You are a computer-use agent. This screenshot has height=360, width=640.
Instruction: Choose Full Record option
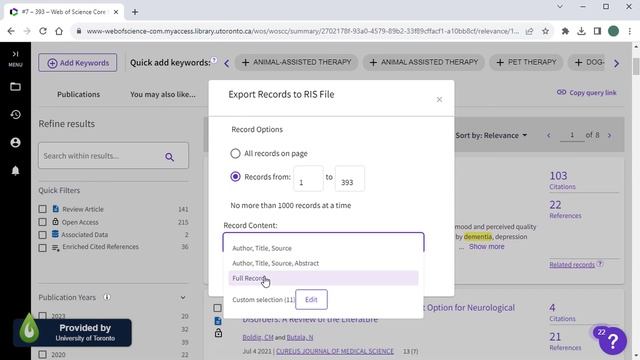(323, 278)
